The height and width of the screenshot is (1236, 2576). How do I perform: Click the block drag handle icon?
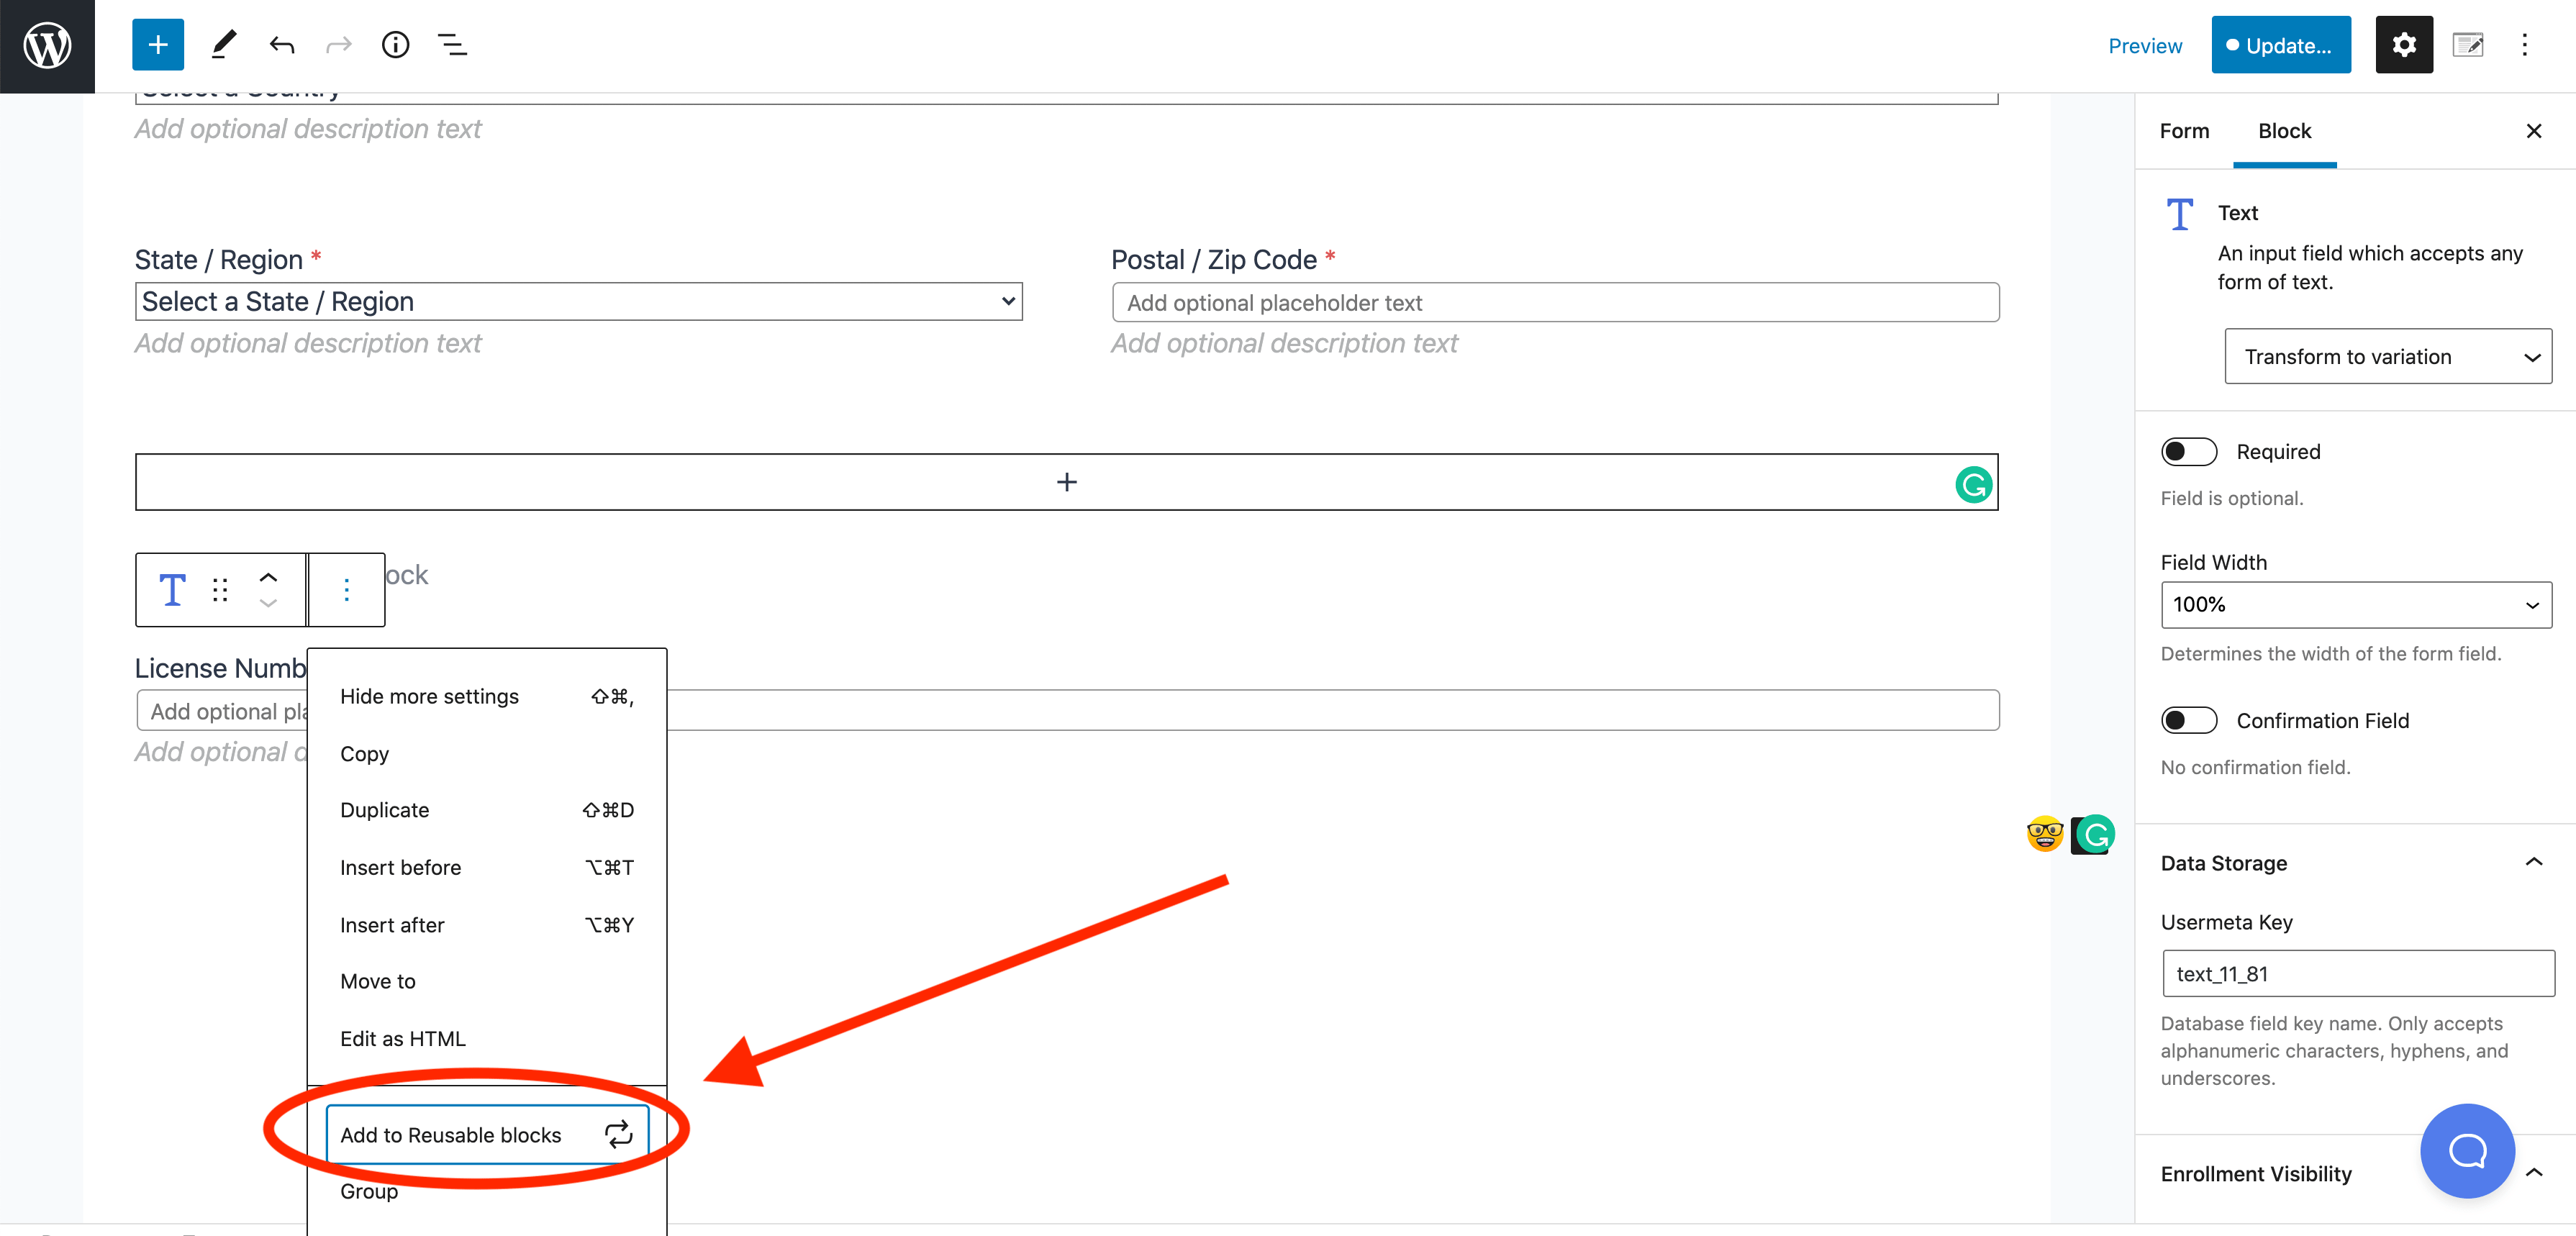(x=220, y=590)
